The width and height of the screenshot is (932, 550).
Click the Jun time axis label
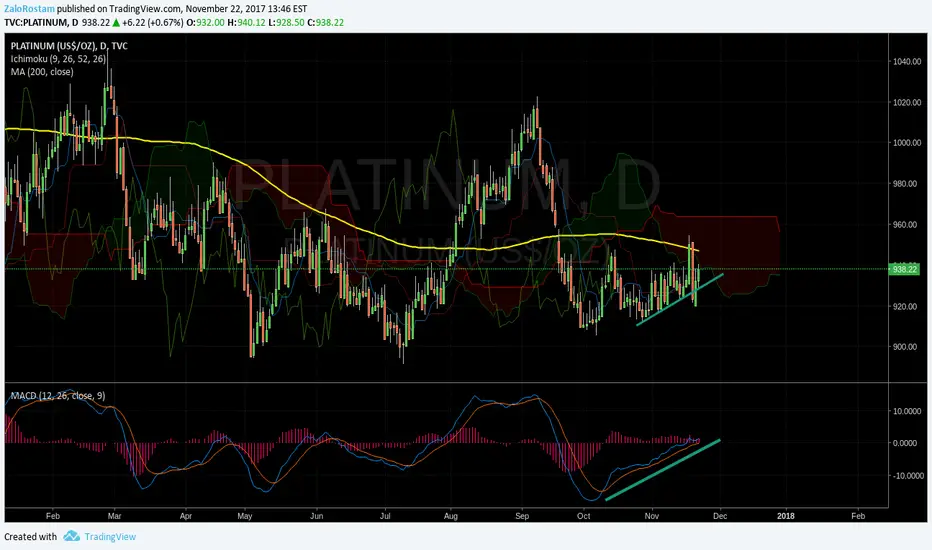pyautogui.click(x=317, y=516)
